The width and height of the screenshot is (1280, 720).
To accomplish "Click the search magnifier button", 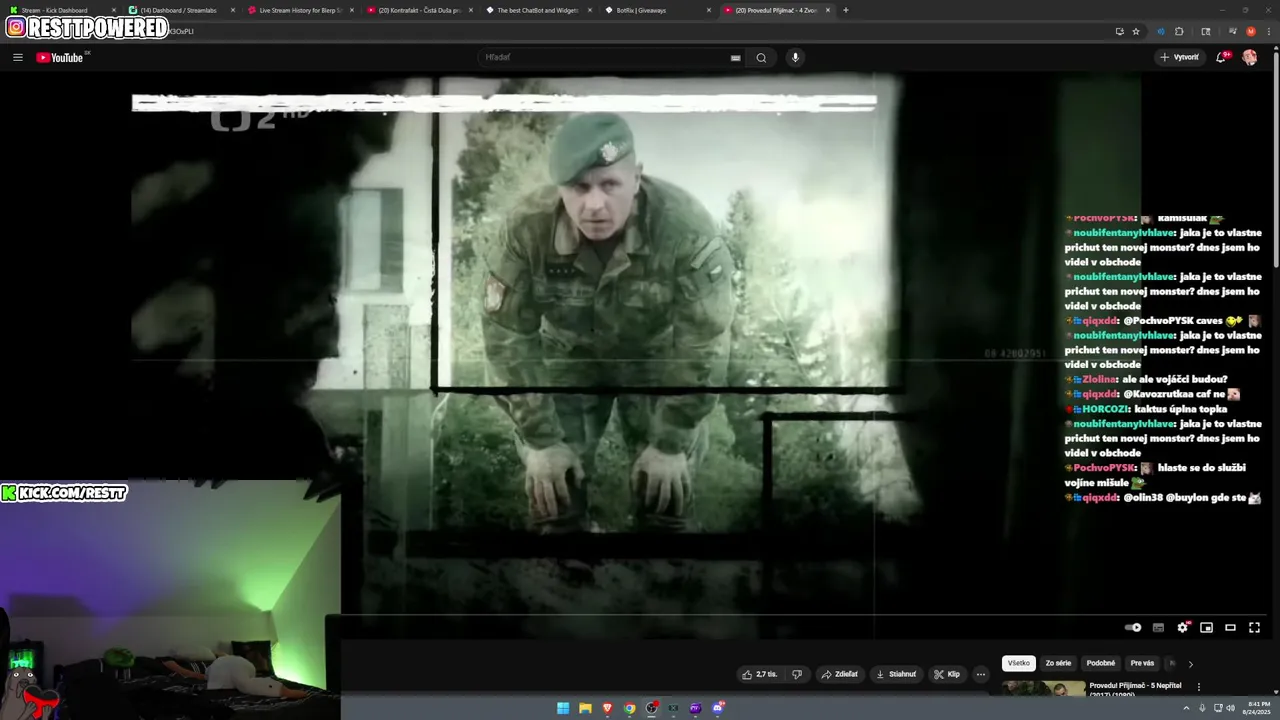I will click(761, 57).
